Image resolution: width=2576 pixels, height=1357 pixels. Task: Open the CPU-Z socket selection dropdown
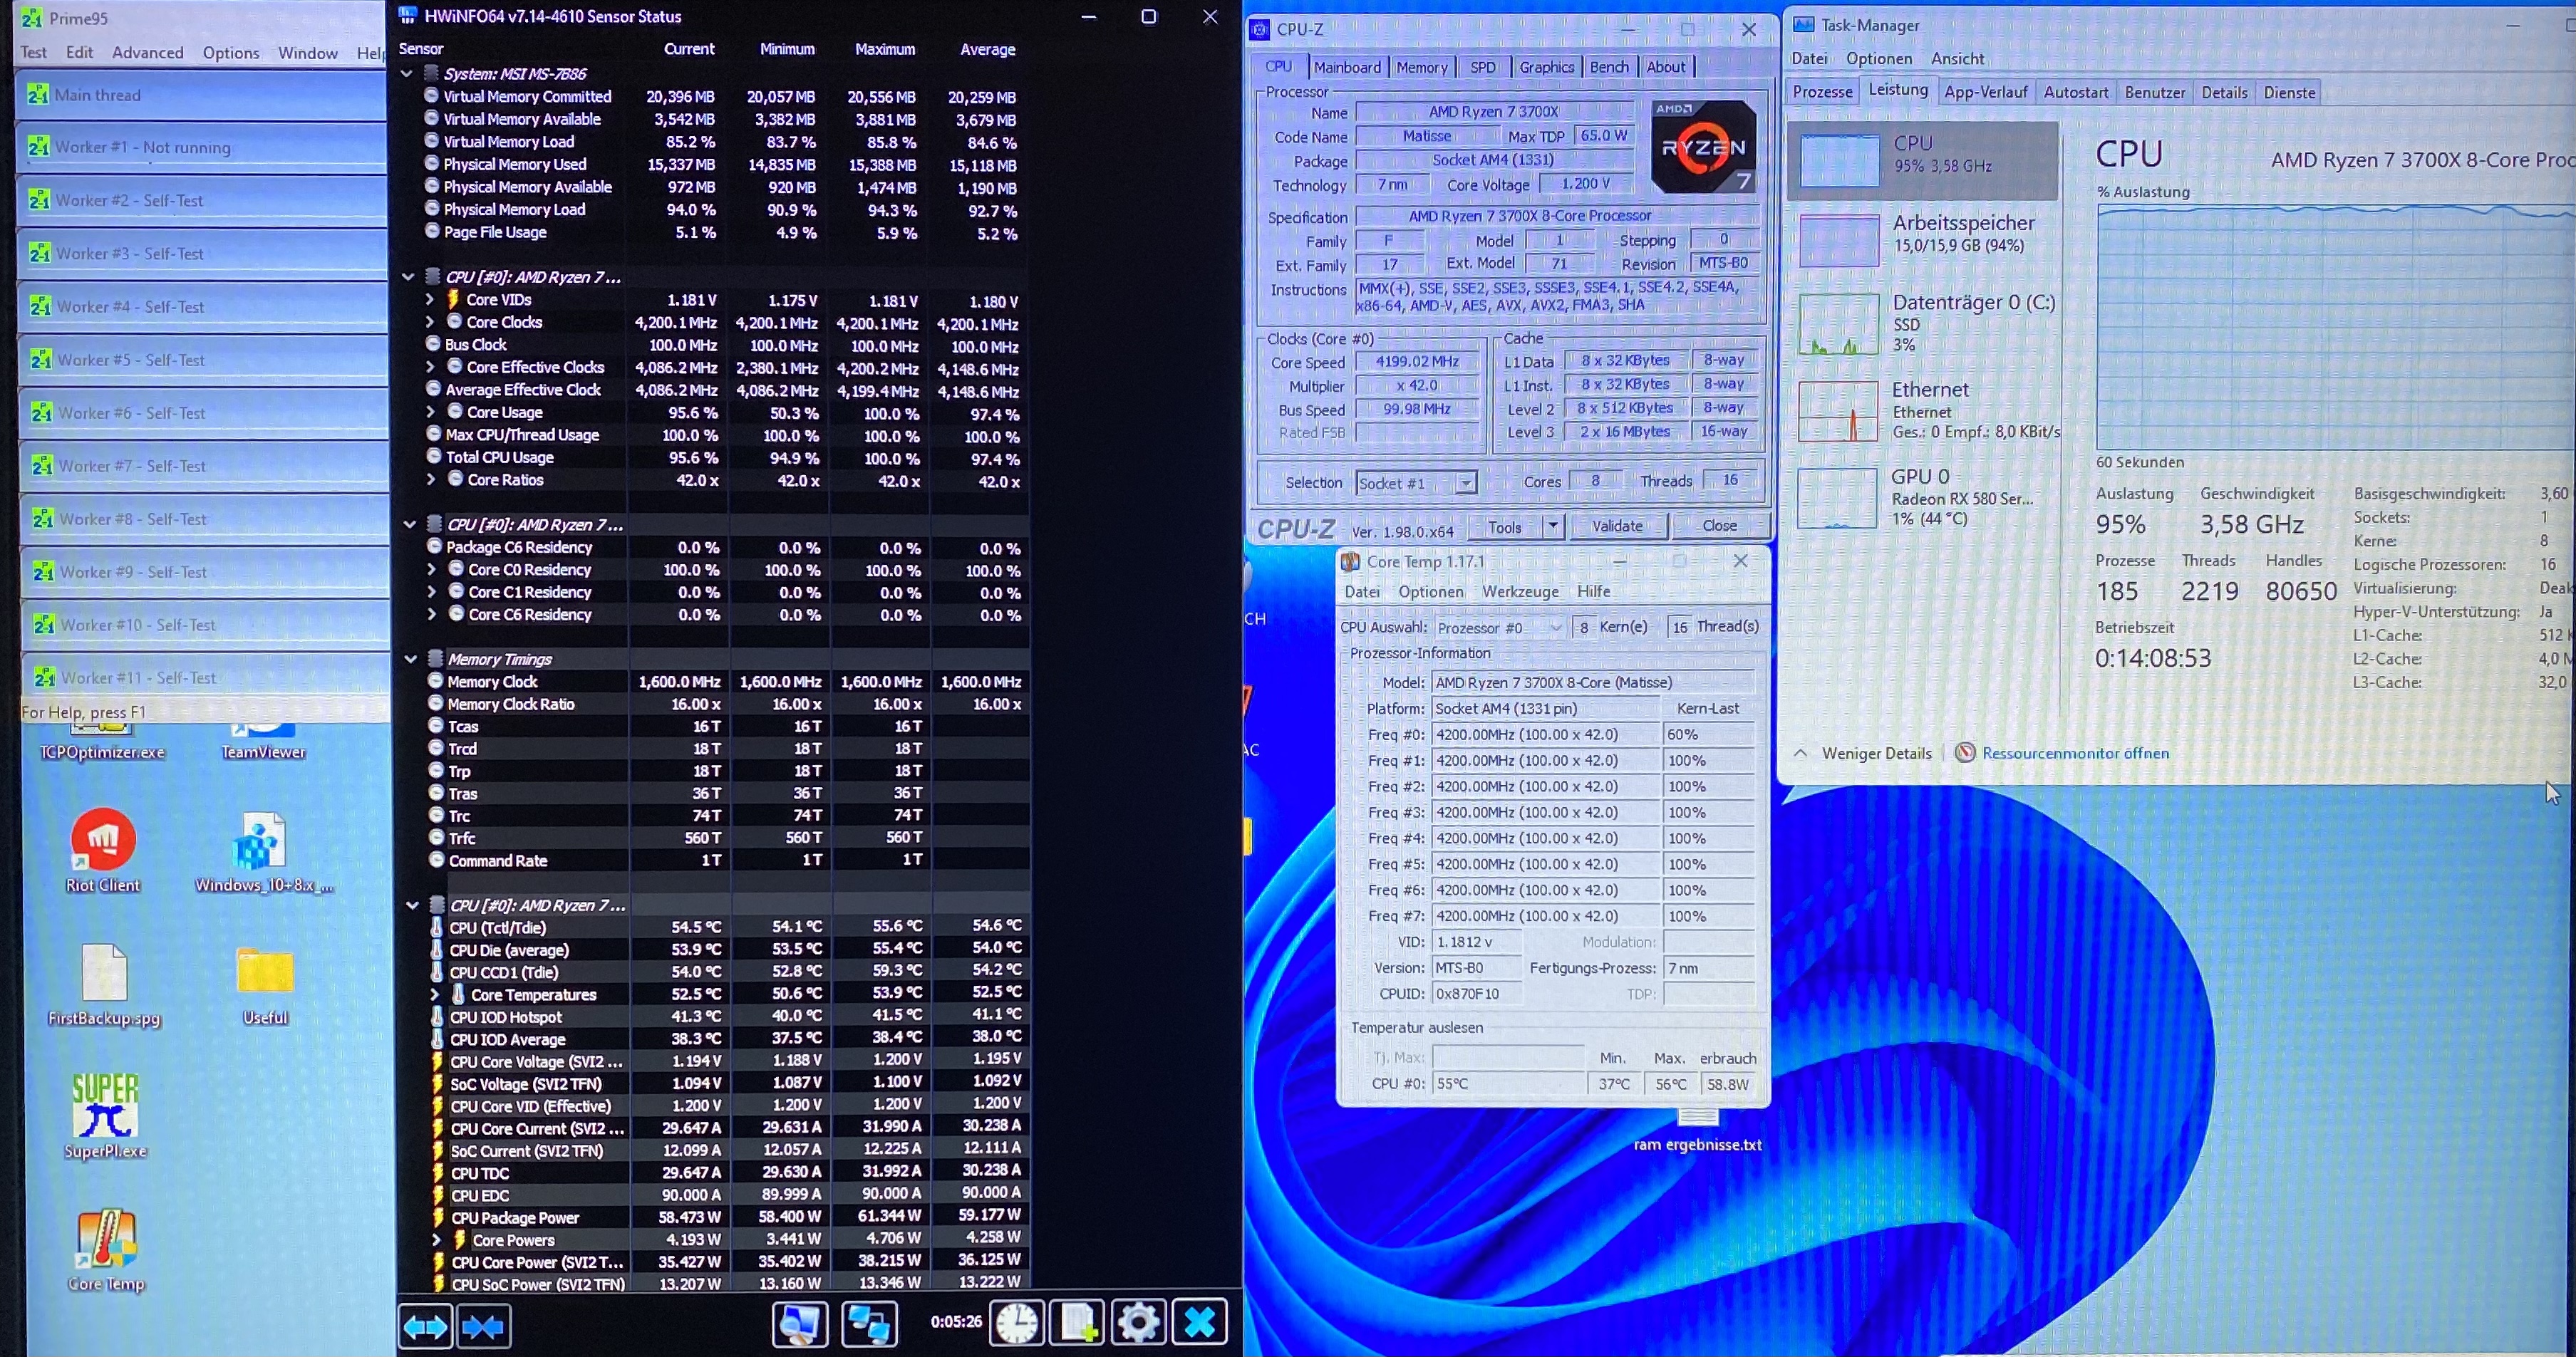(x=1465, y=483)
